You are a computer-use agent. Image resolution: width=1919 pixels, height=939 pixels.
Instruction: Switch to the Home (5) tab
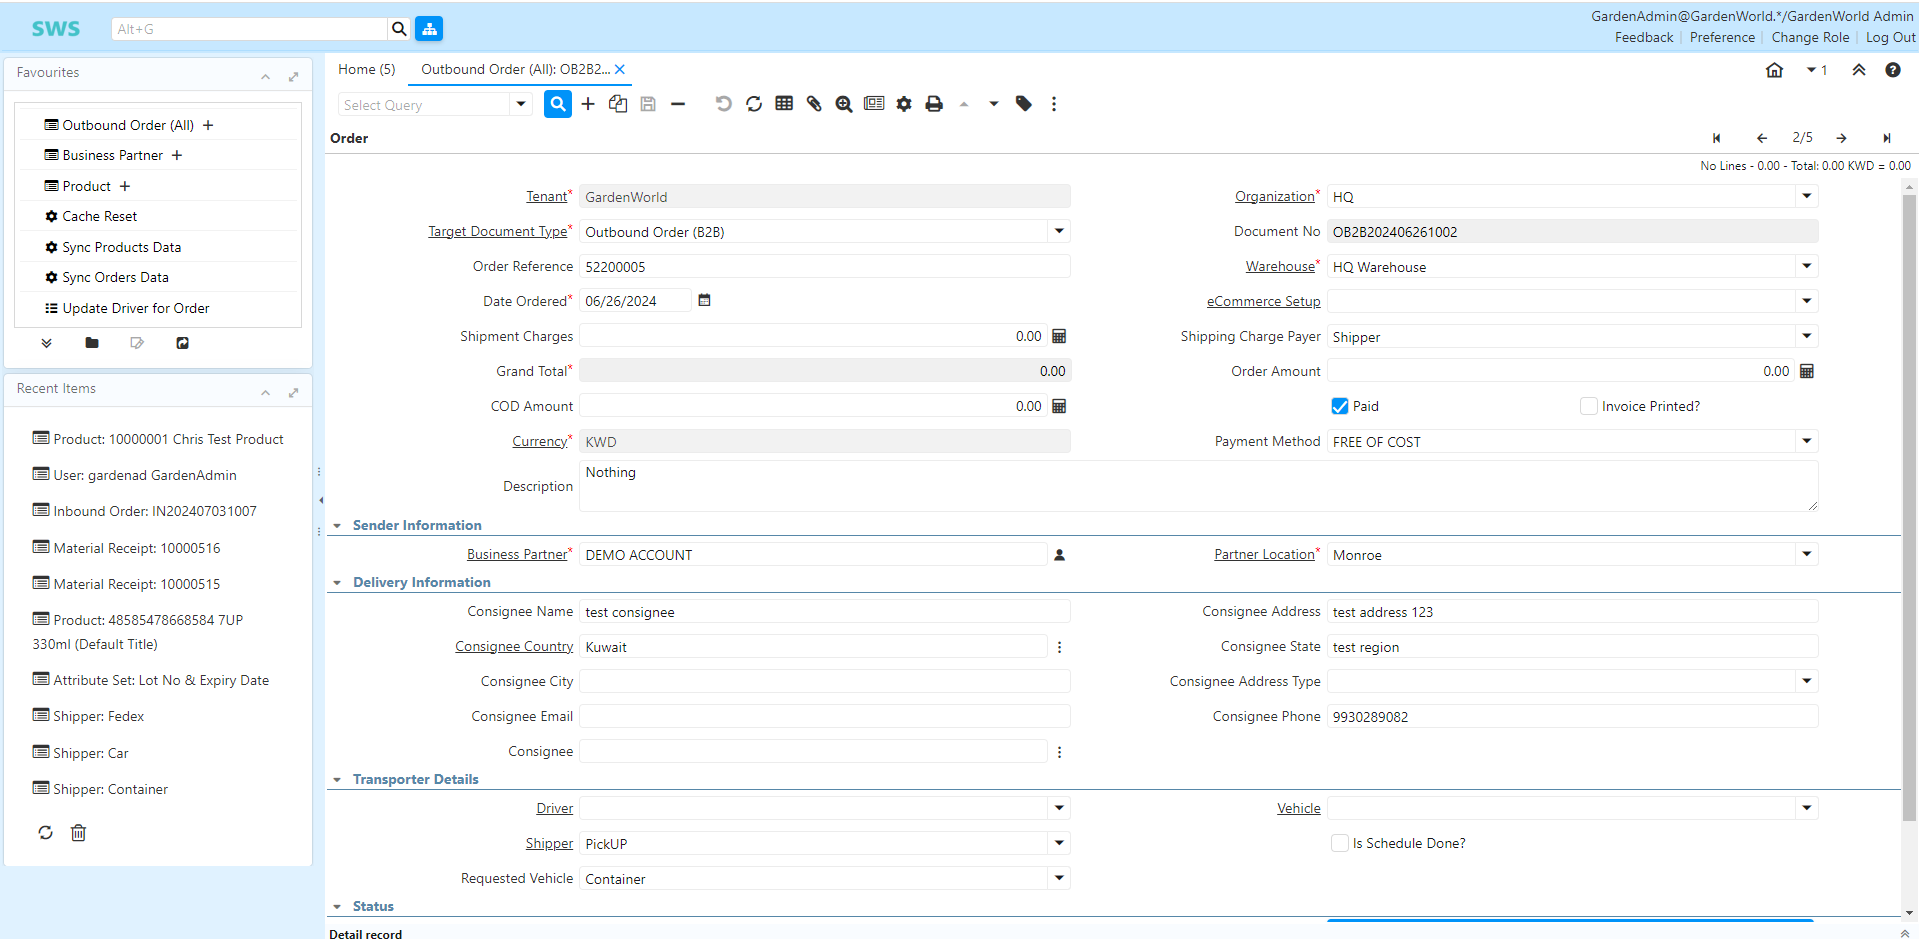coord(366,69)
